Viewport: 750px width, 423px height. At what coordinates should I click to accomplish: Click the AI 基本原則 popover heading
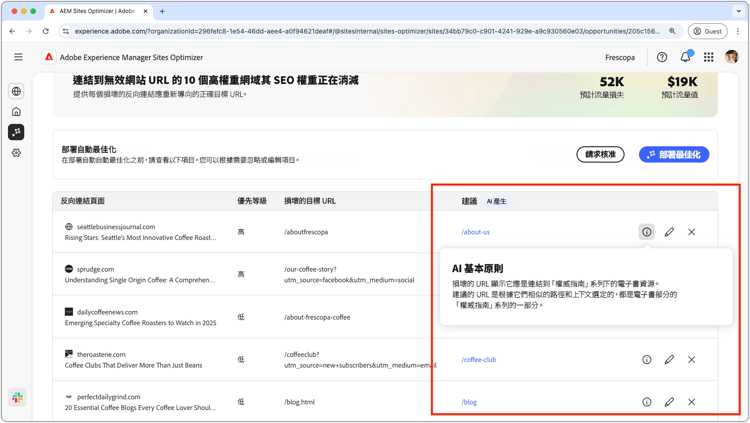[x=477, y=268]
